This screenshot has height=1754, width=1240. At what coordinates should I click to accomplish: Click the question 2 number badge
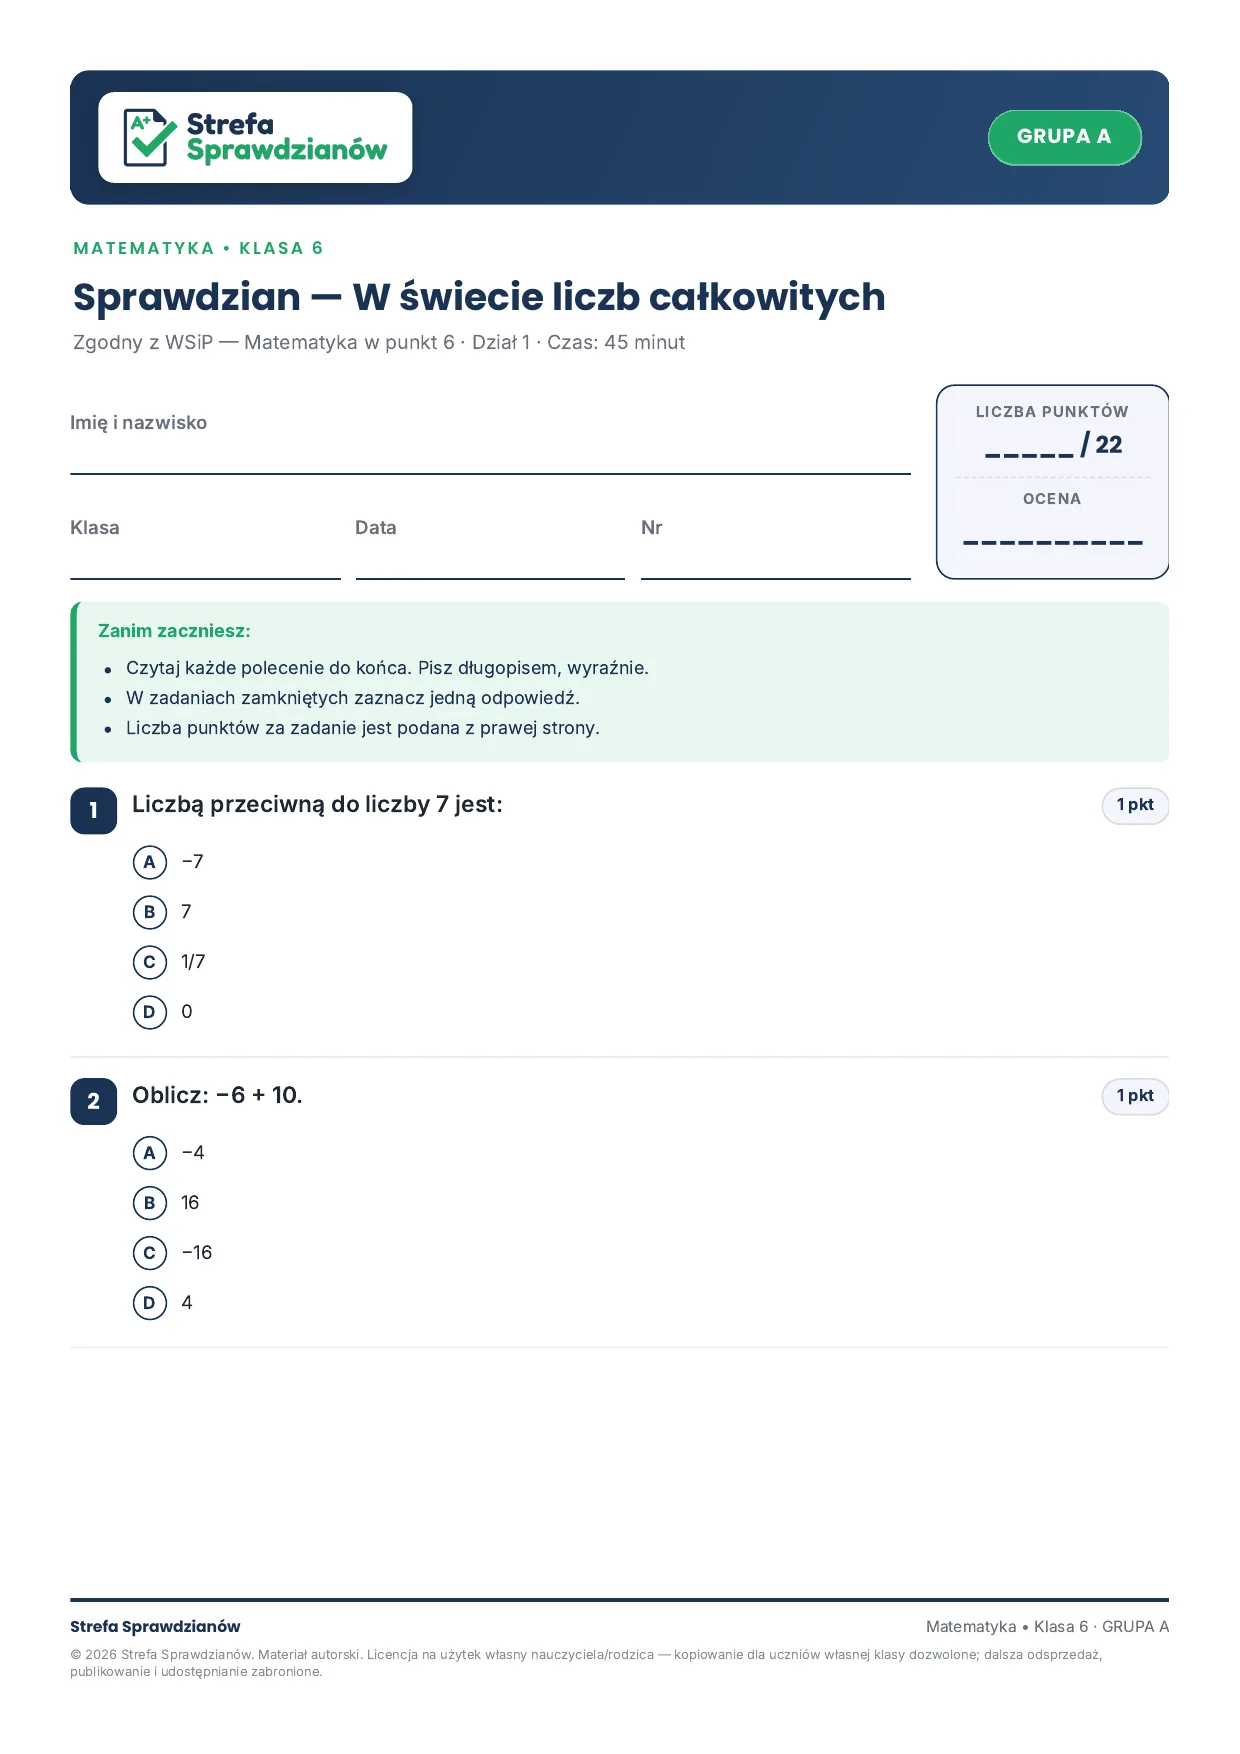click(94, 1101)
